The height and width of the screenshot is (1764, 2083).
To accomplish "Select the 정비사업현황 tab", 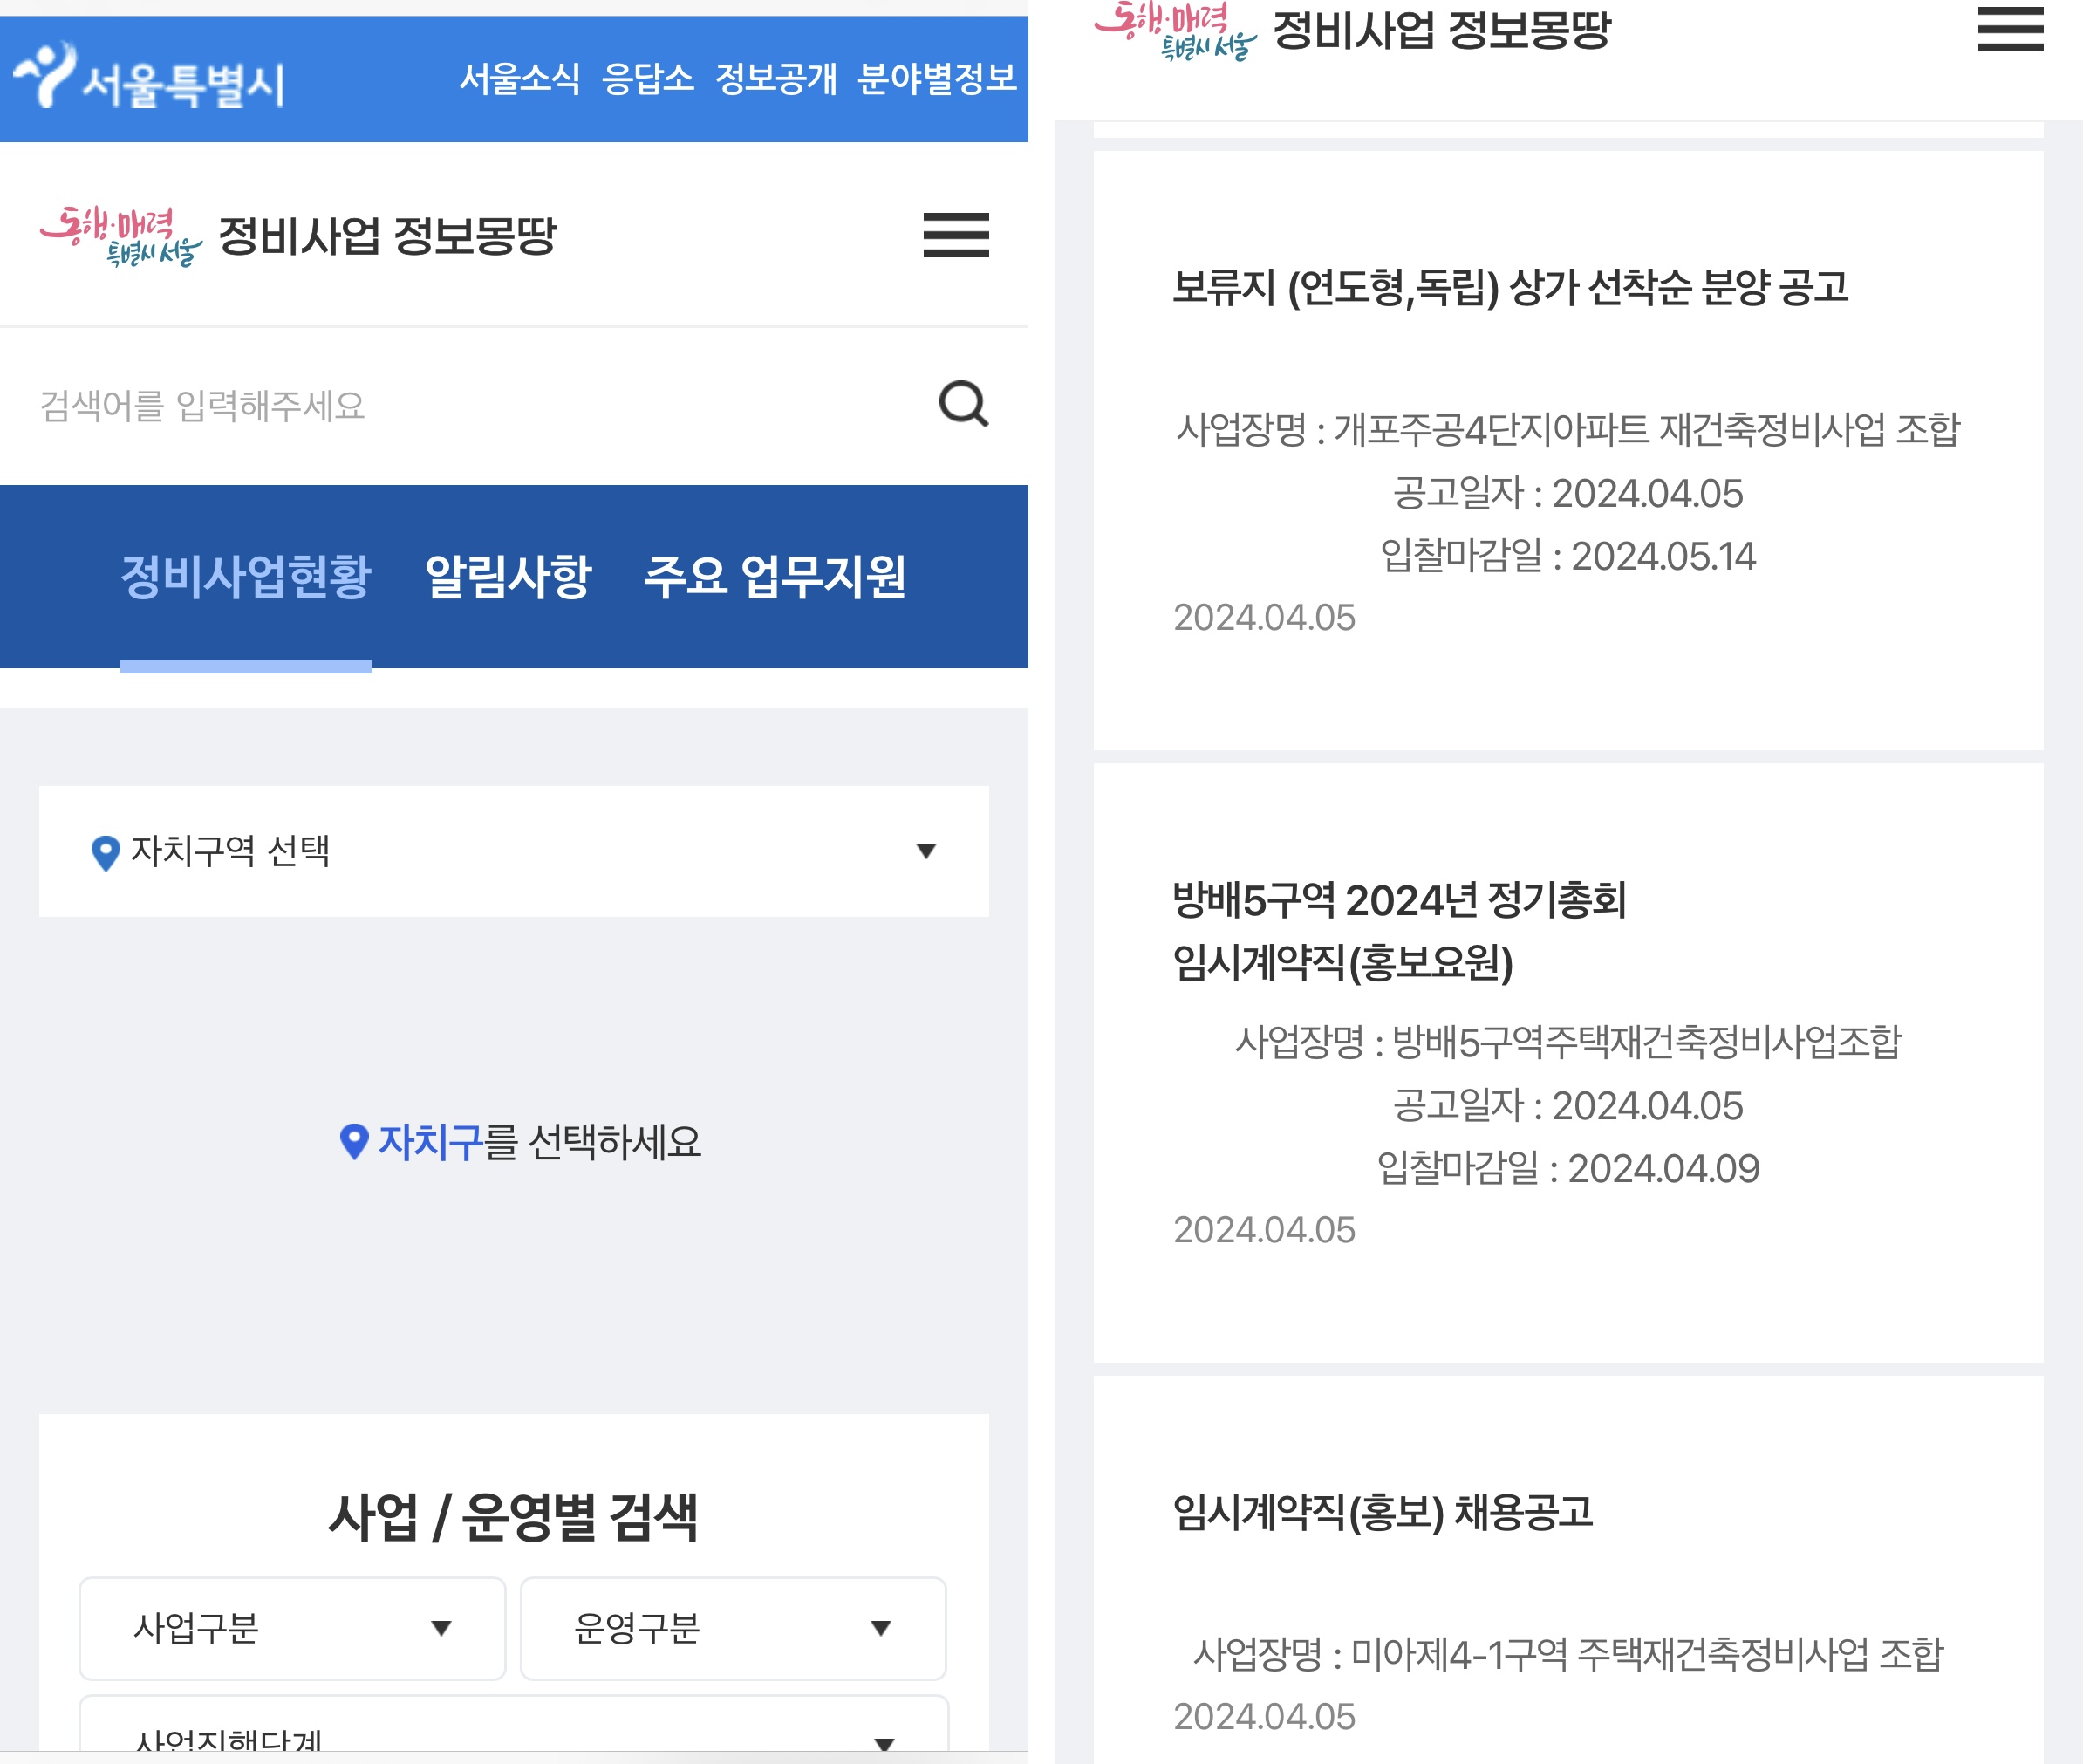I will 246,576.
